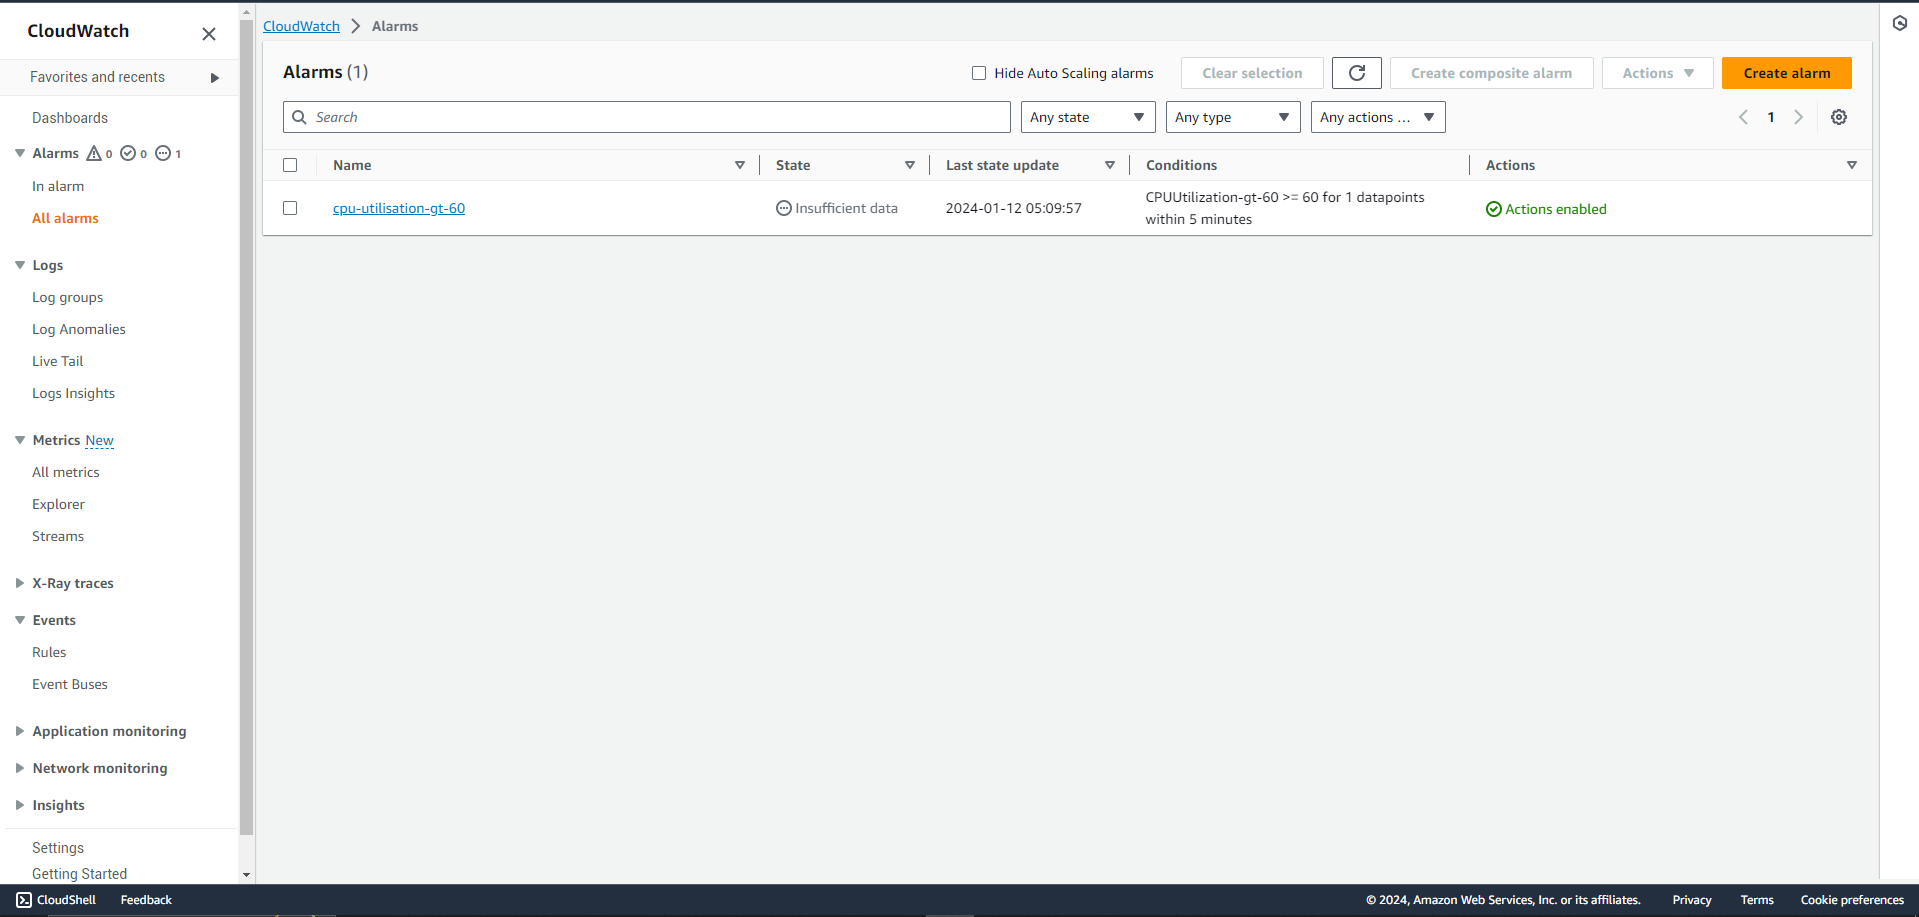Expand the Insights section
This screenshot has height=917, width=1919.
click(x=20, y=805)
